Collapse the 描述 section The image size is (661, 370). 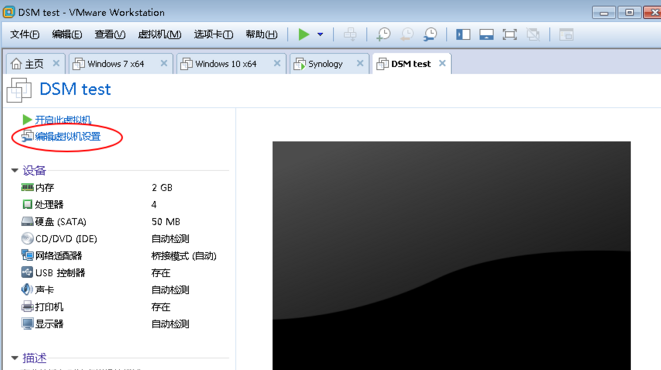coord(15,358)
